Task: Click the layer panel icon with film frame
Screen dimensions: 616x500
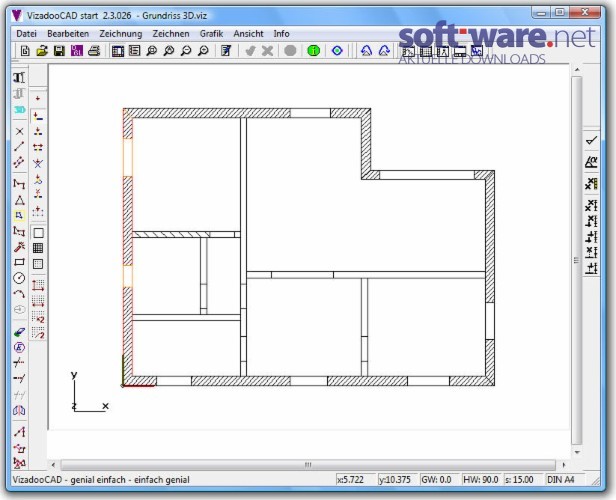Action: [117, 51]
